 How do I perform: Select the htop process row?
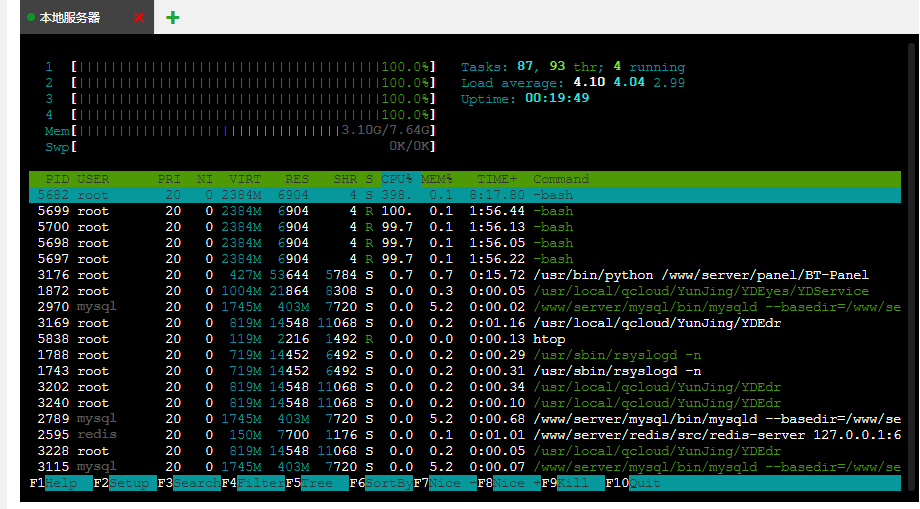(x=465, y=339)
